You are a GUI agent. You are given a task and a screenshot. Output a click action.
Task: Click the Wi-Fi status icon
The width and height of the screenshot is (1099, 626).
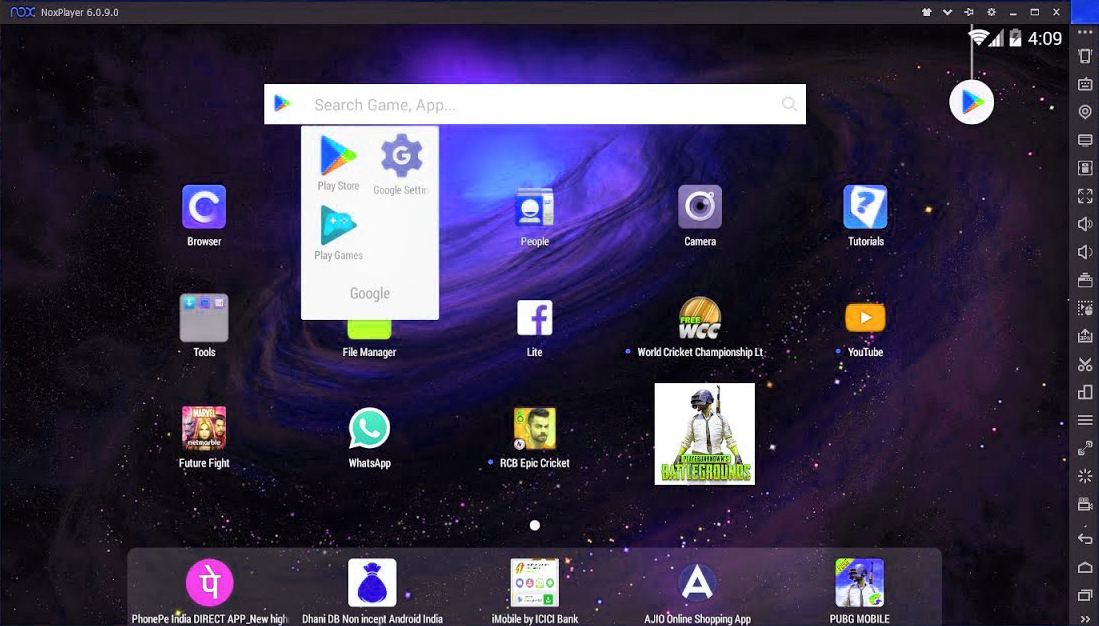(x=978, y=37)
